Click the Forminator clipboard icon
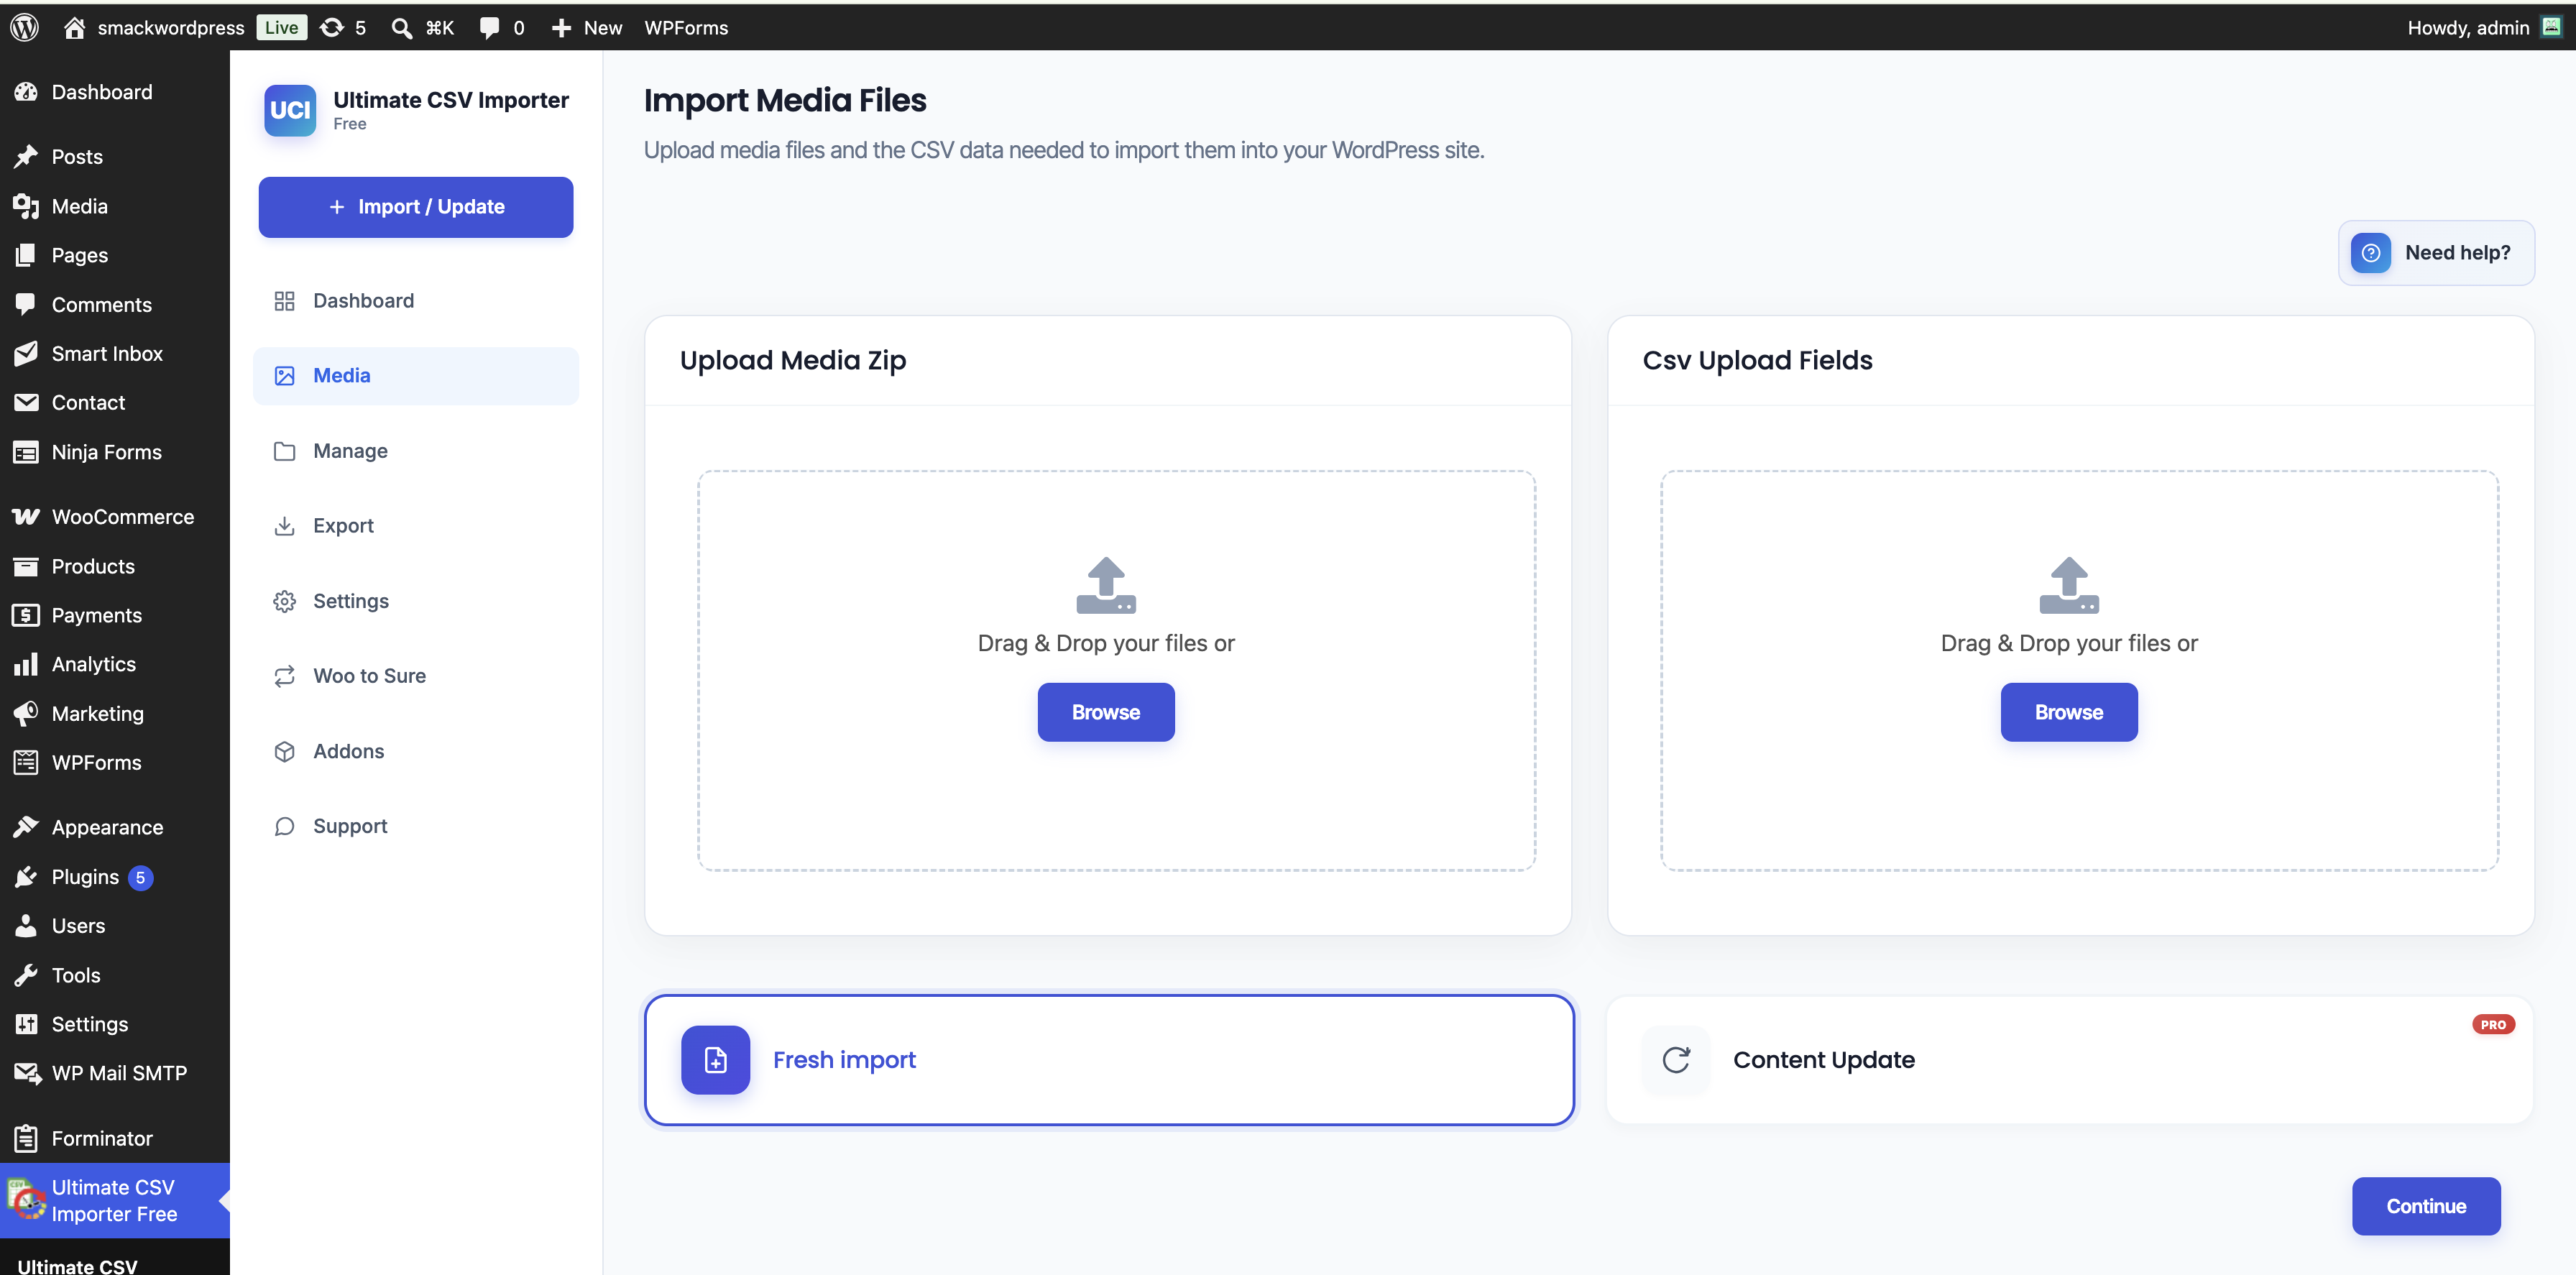 [x=26, y=1138]
